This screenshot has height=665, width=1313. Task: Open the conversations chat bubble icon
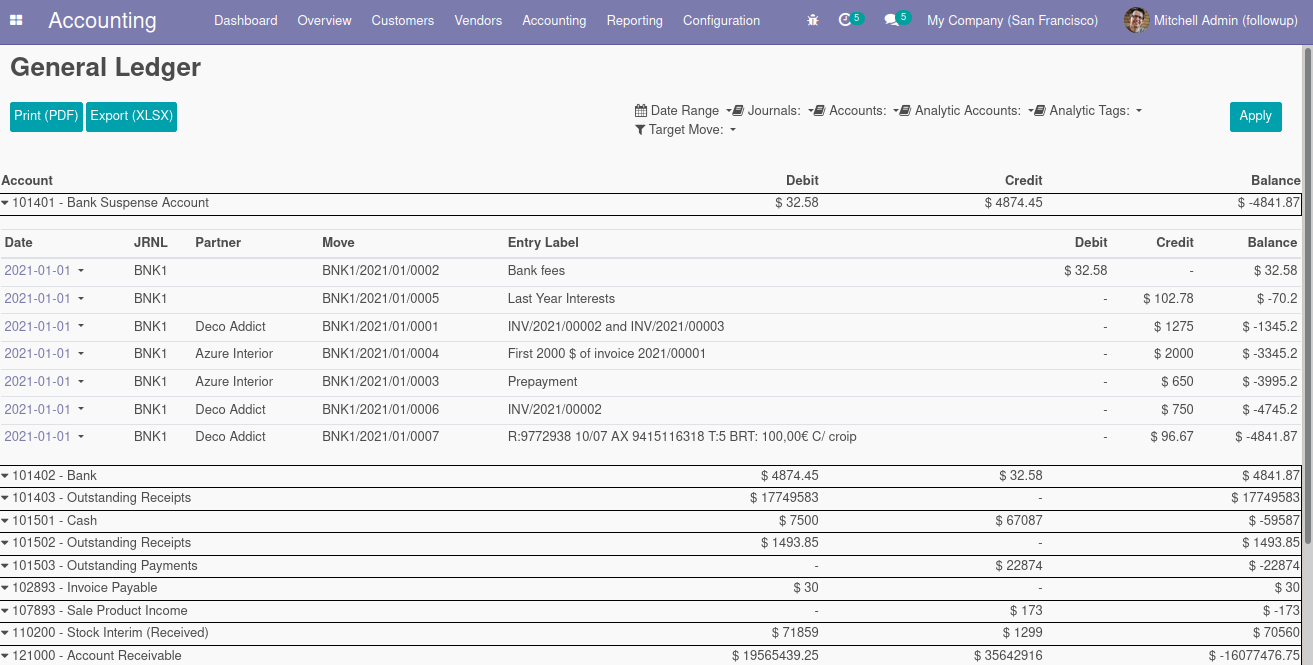point(892,20)
